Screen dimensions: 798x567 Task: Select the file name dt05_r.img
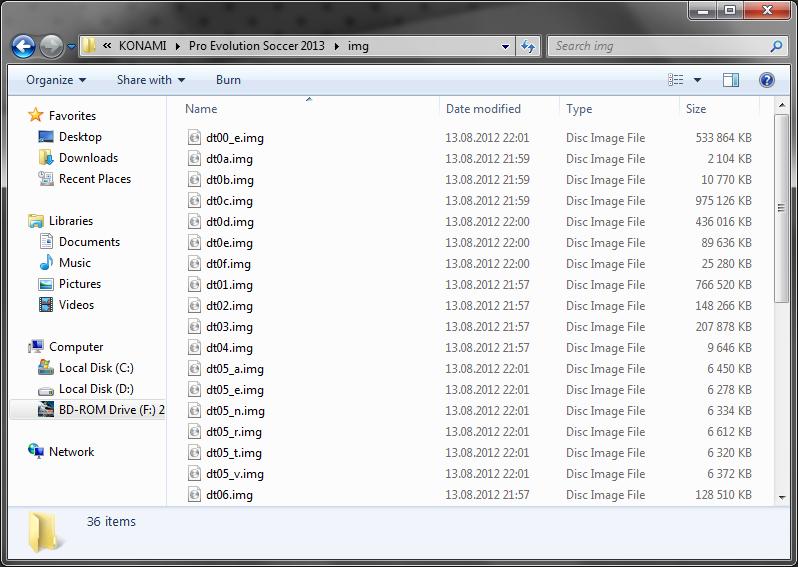[x=234, y=432]
